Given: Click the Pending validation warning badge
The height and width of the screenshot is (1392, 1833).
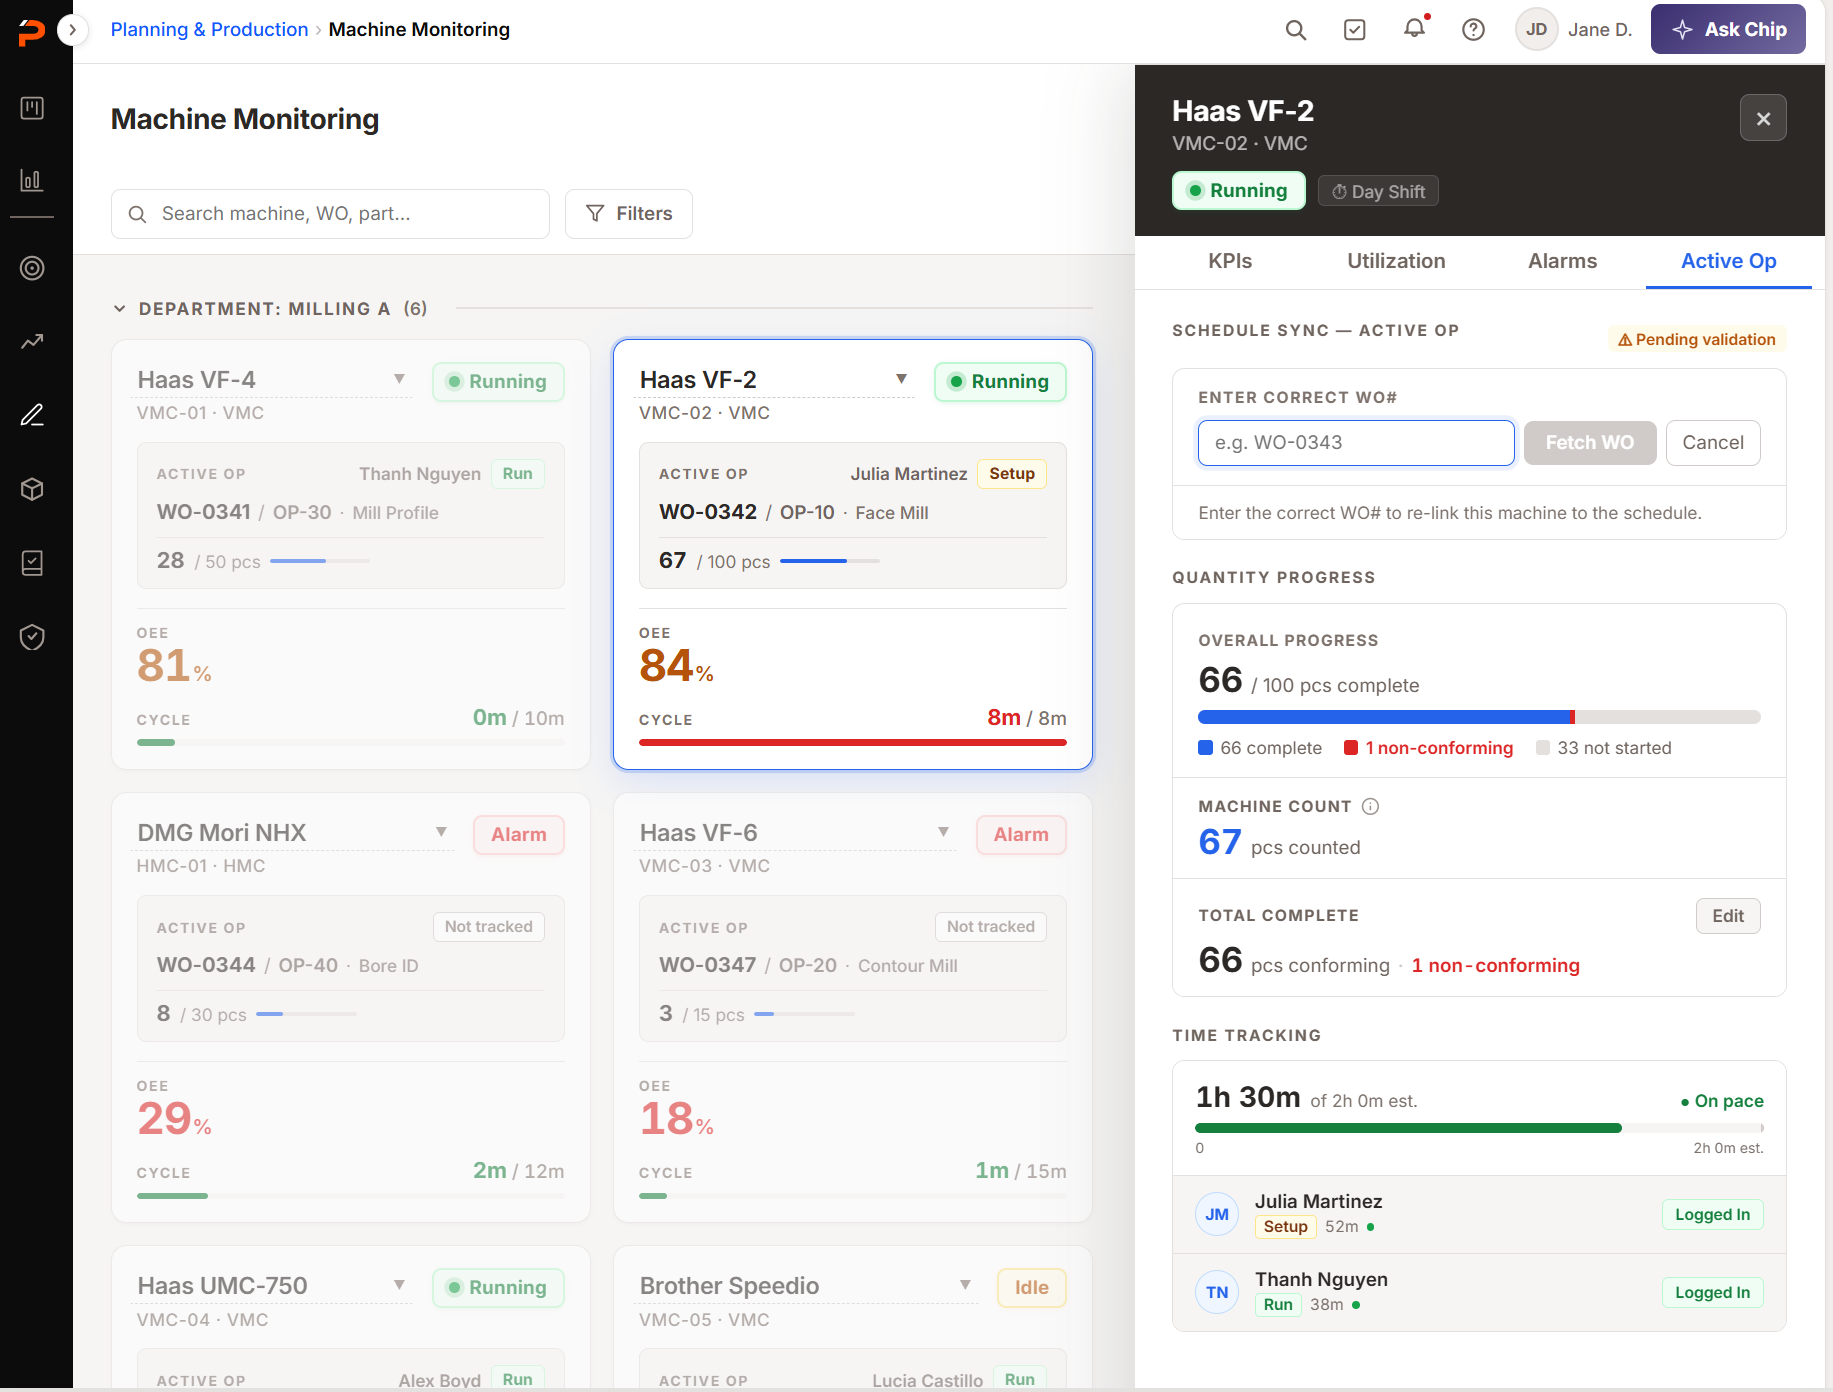Looking at the screenshot, I should click(x=1697, y=340).
